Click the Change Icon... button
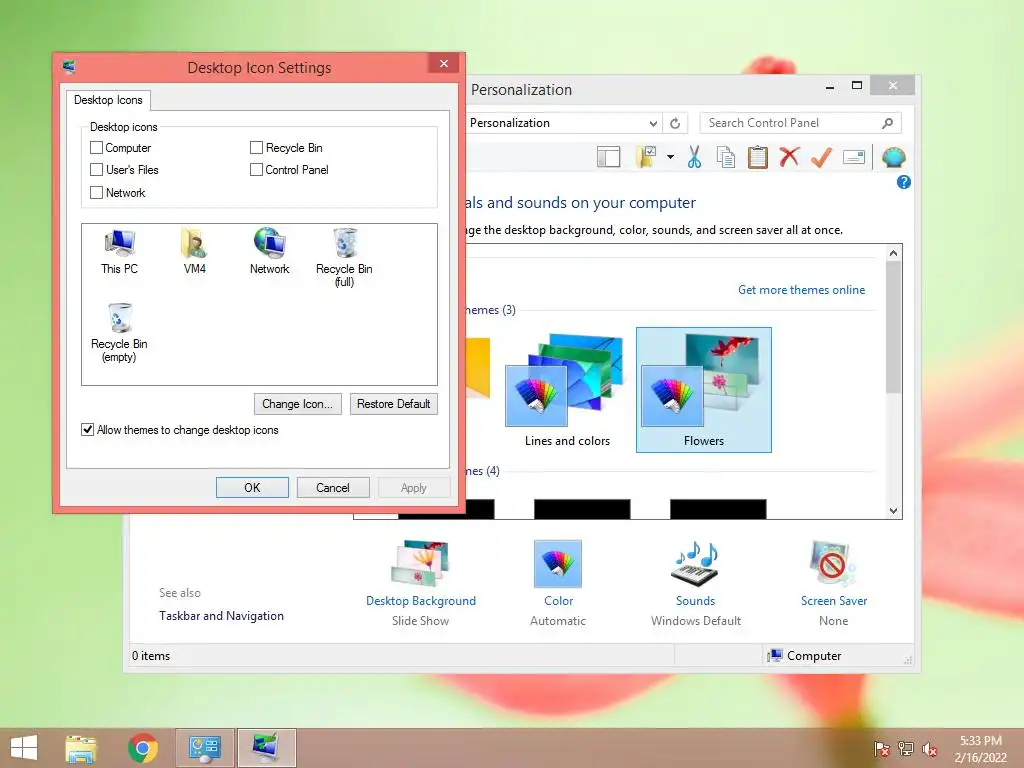Viewport: 1024px width, 768px height. tap(298, 404)
